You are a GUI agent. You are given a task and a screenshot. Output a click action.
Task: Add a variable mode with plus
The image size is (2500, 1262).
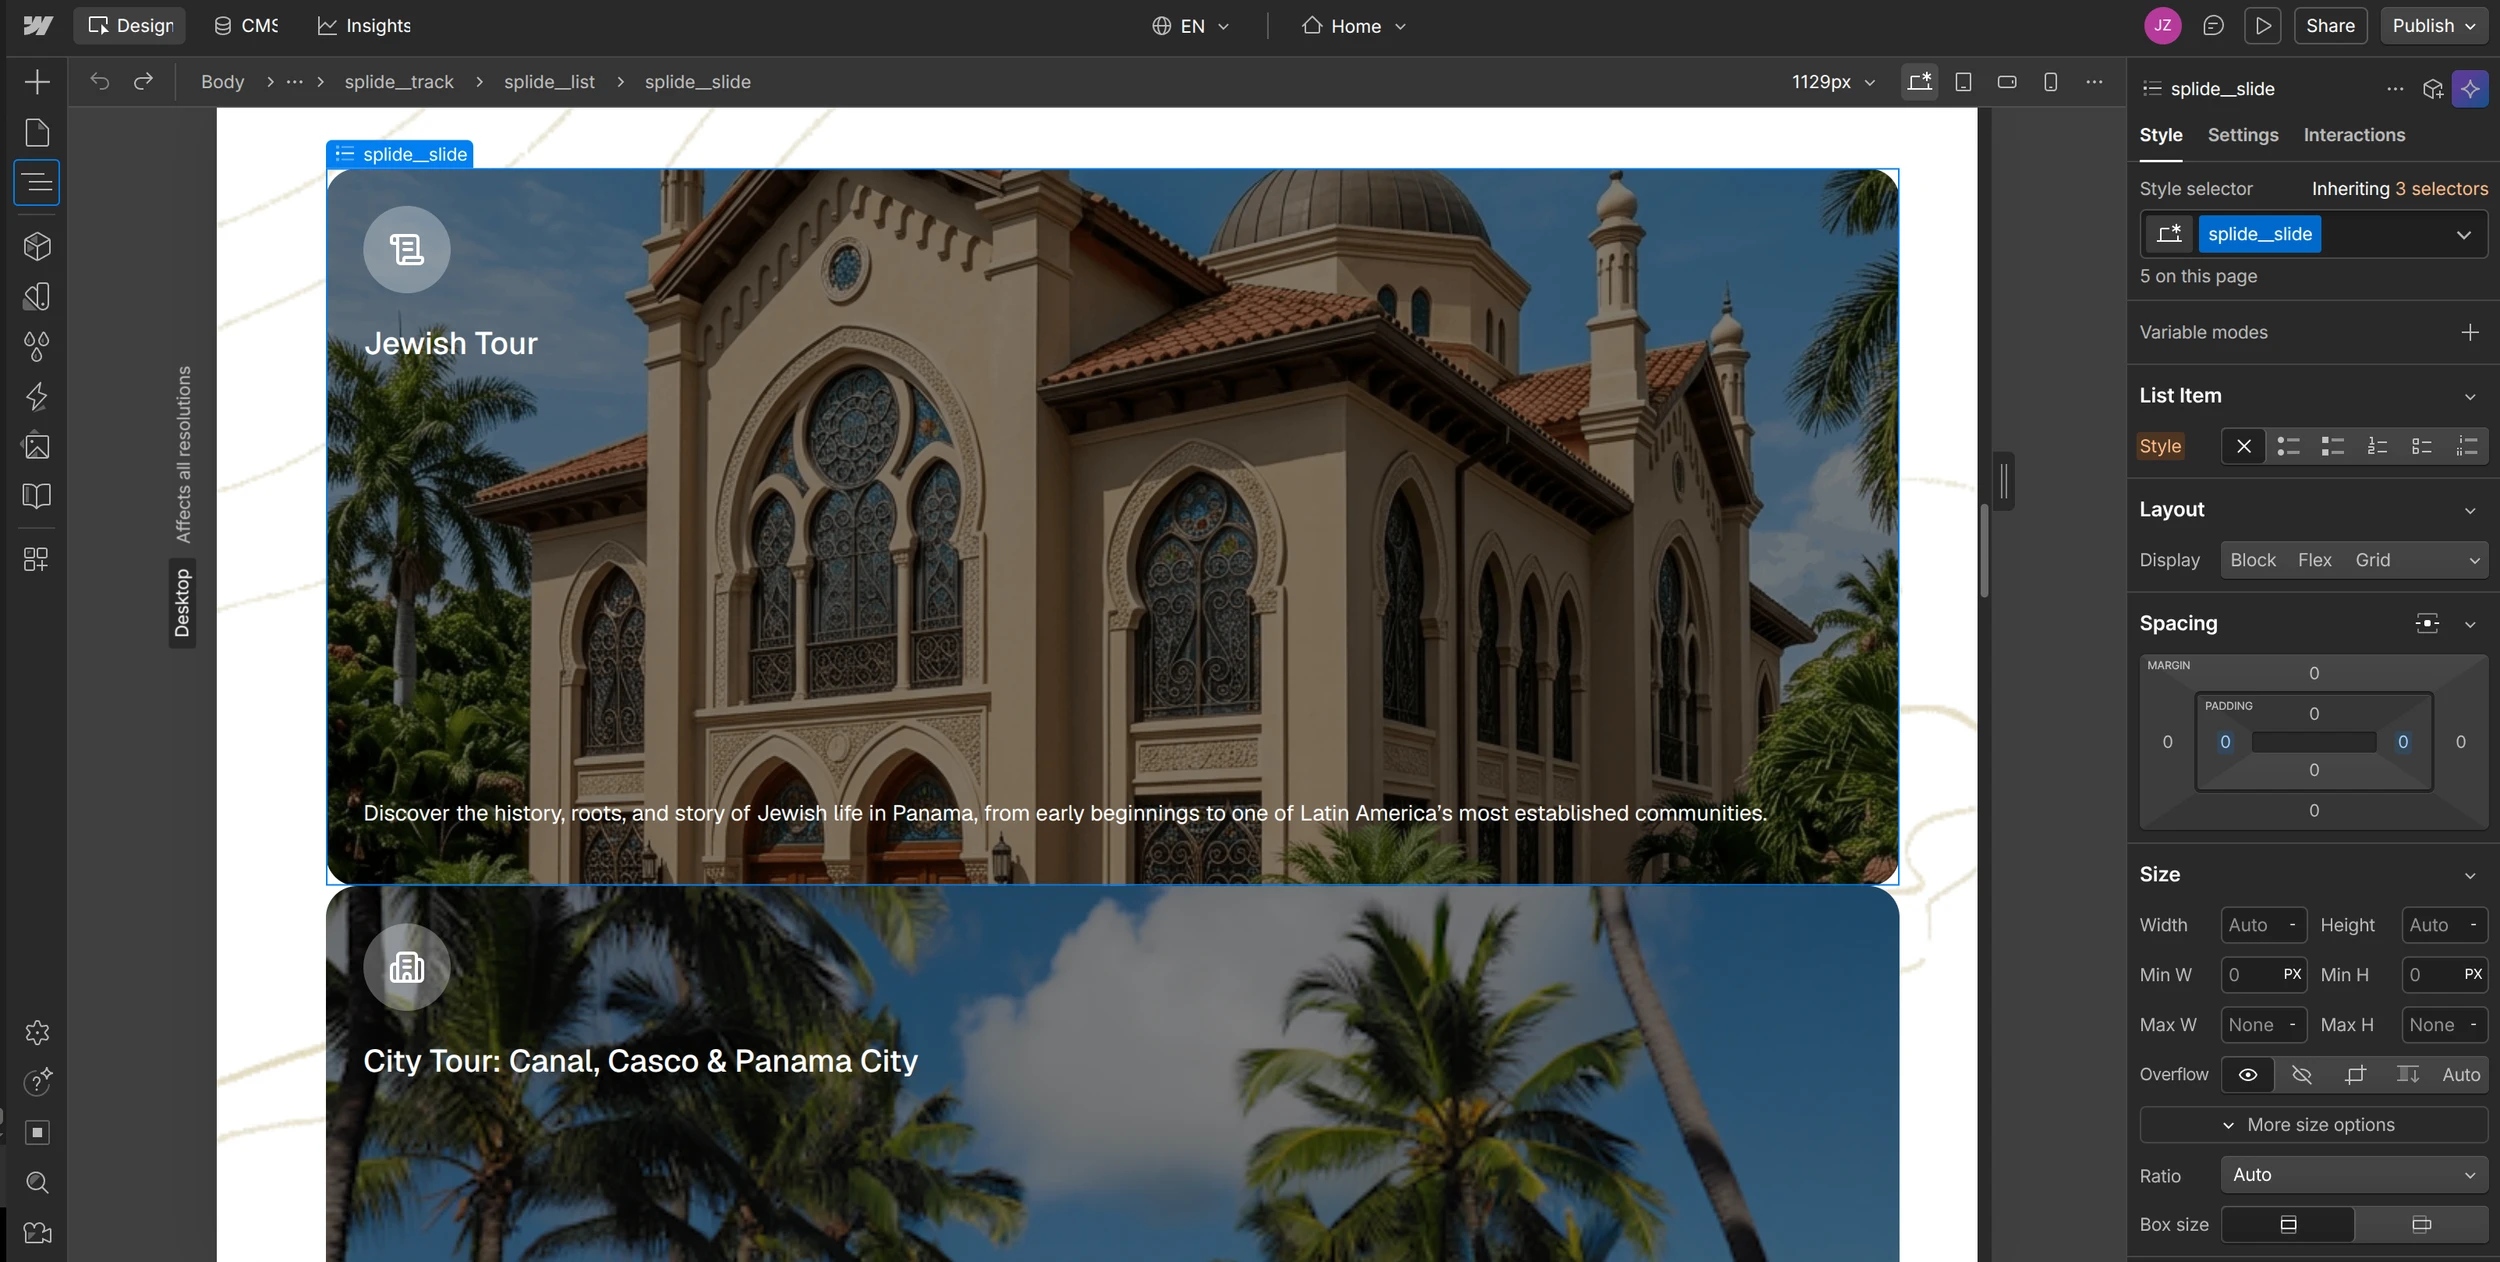coord(2469,332)
